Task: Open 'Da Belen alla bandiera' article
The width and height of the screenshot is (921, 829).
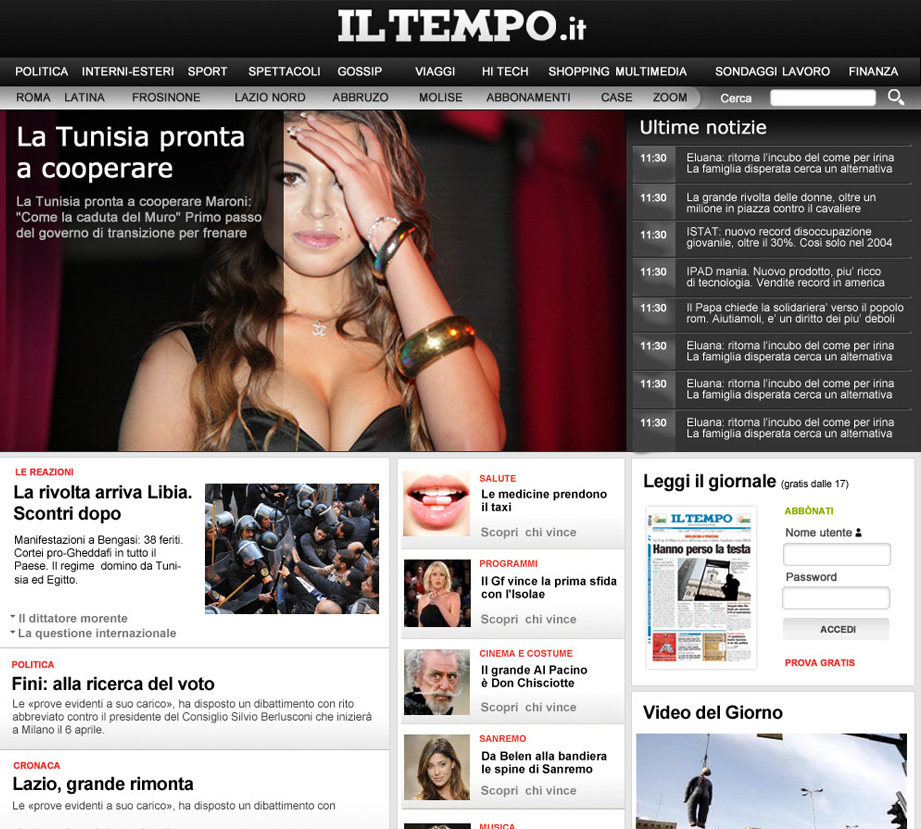Action: pyautogui.click(x=544, y=763)
